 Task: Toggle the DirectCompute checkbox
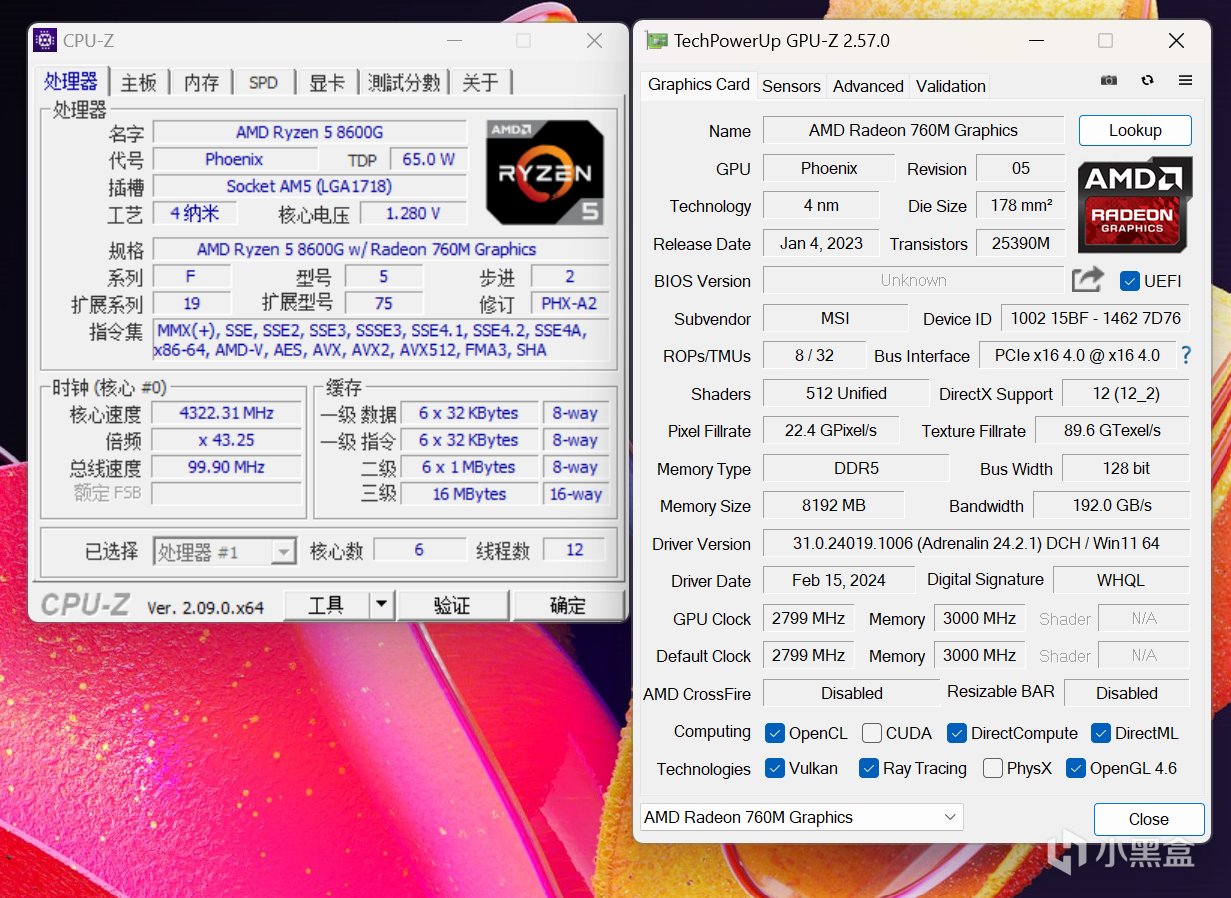(956, 733)
